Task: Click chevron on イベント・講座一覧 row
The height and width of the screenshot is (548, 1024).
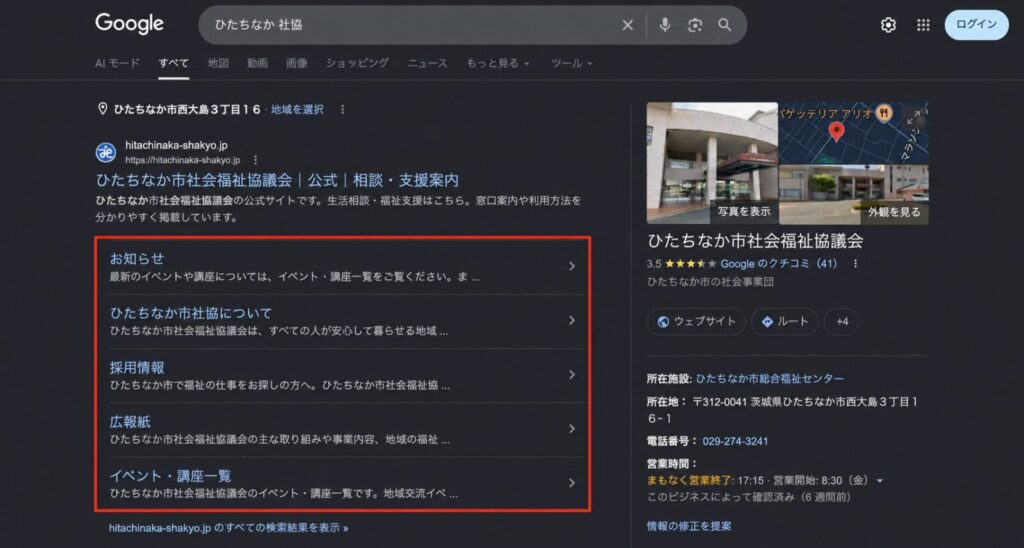Action: point(571,483)
